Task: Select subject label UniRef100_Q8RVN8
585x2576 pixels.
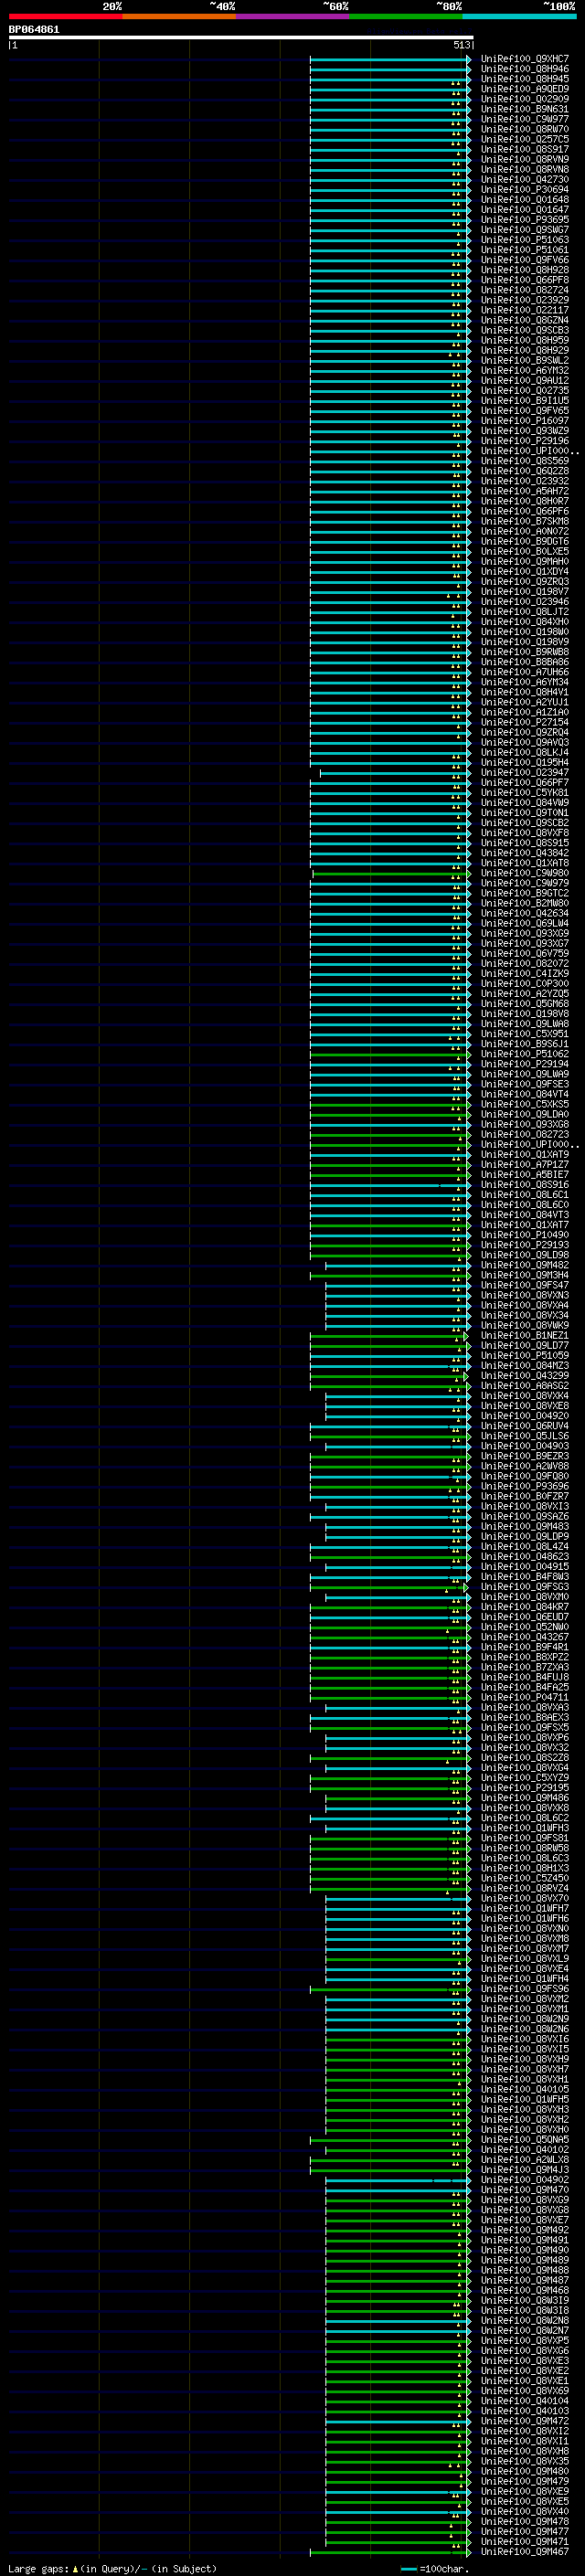Action: (525, 170)
